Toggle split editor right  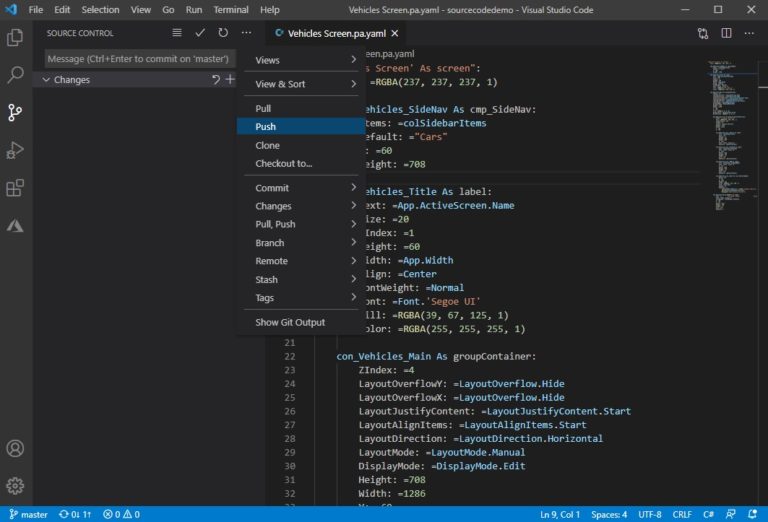point(726,33)
